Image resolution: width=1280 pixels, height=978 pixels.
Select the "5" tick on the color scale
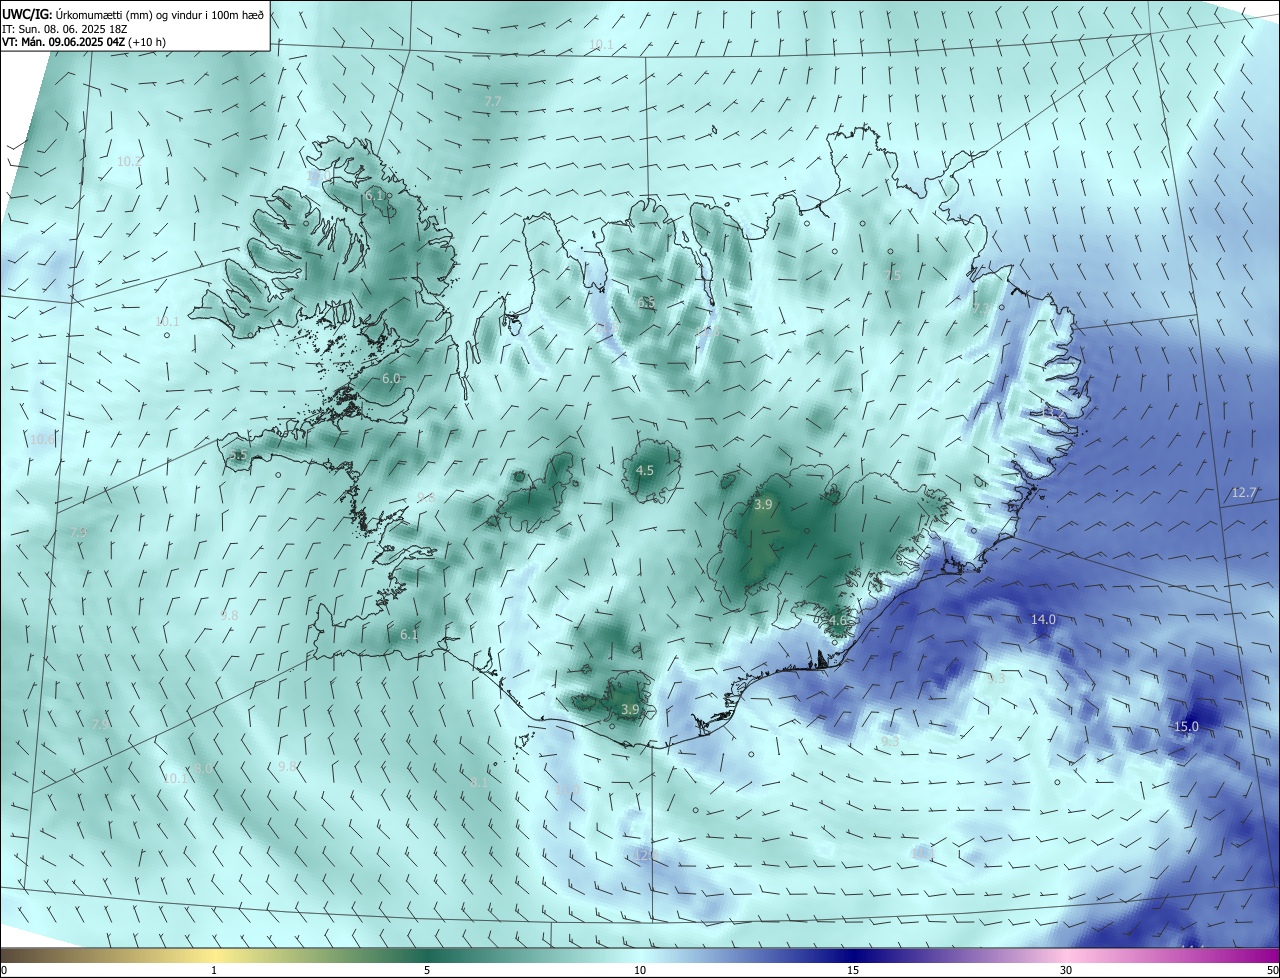427,970
